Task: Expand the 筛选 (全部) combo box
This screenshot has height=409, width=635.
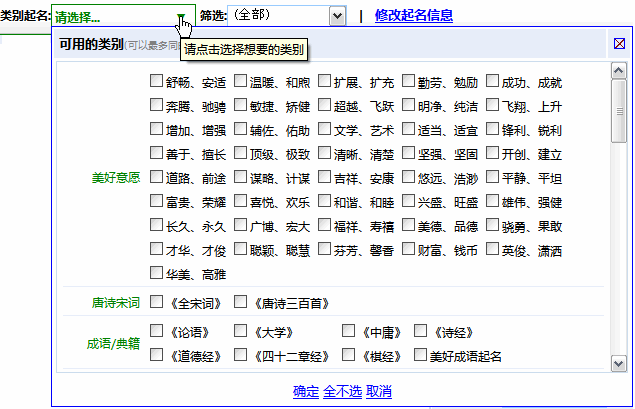Action: pos(337,16)
